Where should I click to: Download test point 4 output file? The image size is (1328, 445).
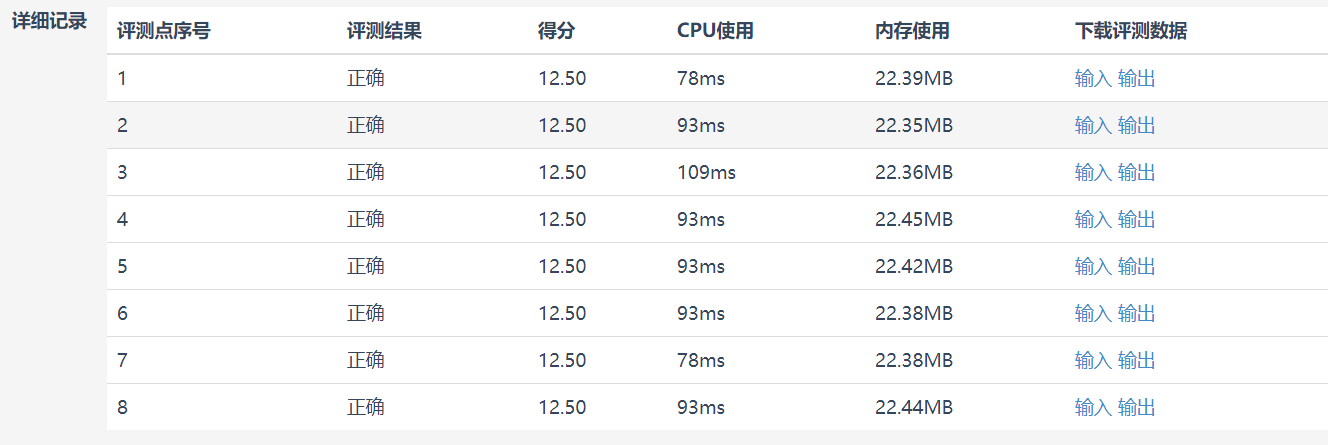1136,219
